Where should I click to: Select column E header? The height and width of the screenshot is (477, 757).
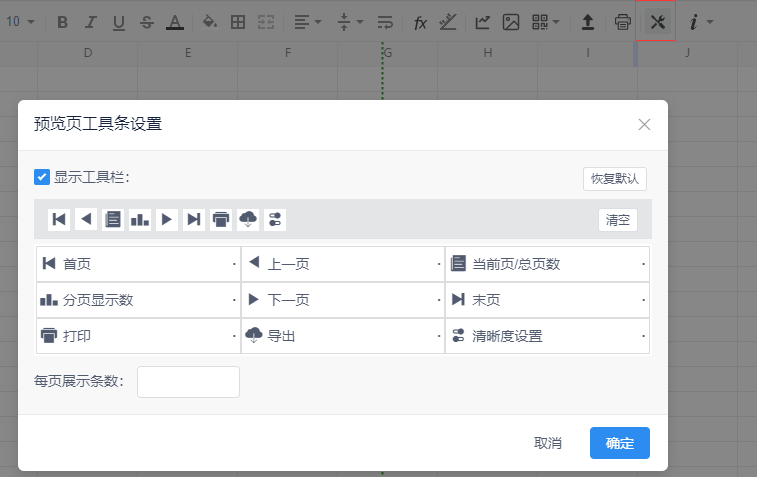pos(188,53)
